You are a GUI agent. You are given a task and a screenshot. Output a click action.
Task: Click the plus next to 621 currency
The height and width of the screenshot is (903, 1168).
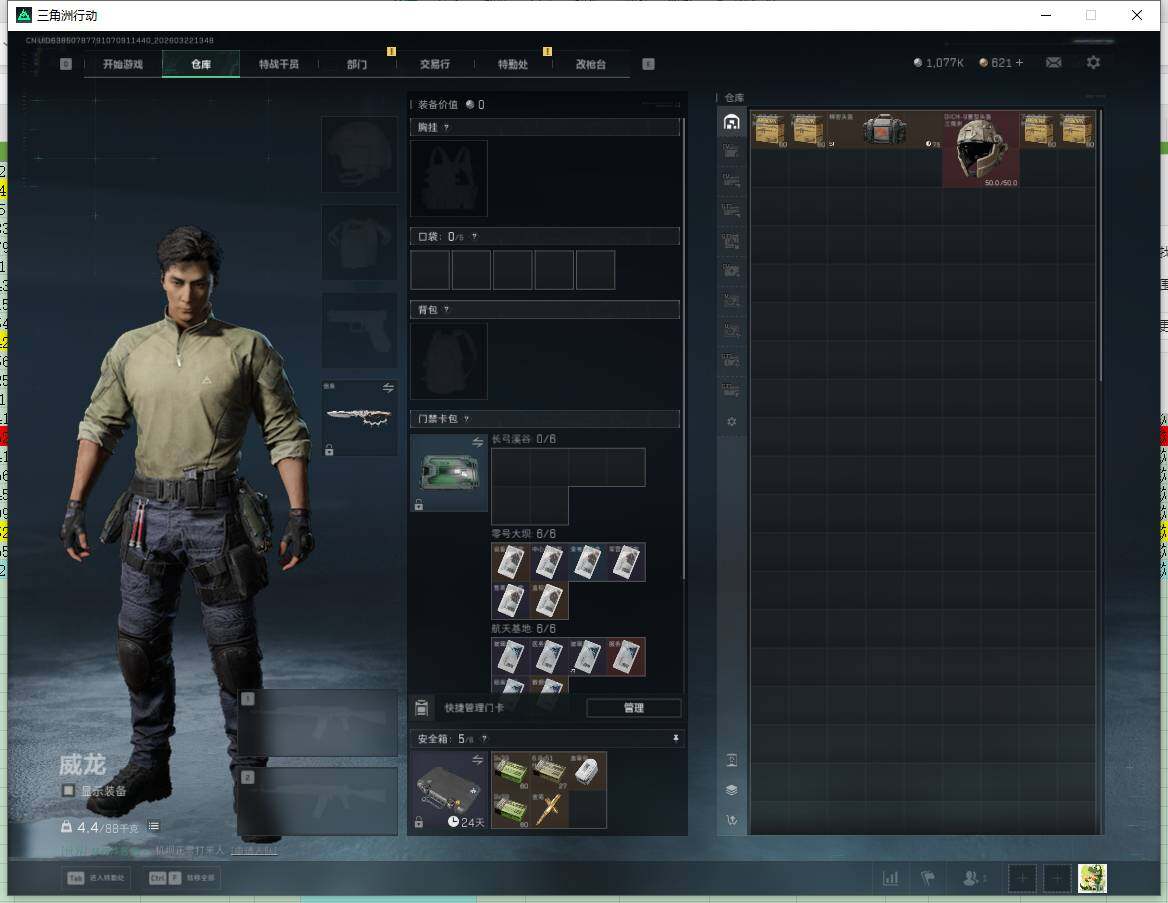point(1019,63)
